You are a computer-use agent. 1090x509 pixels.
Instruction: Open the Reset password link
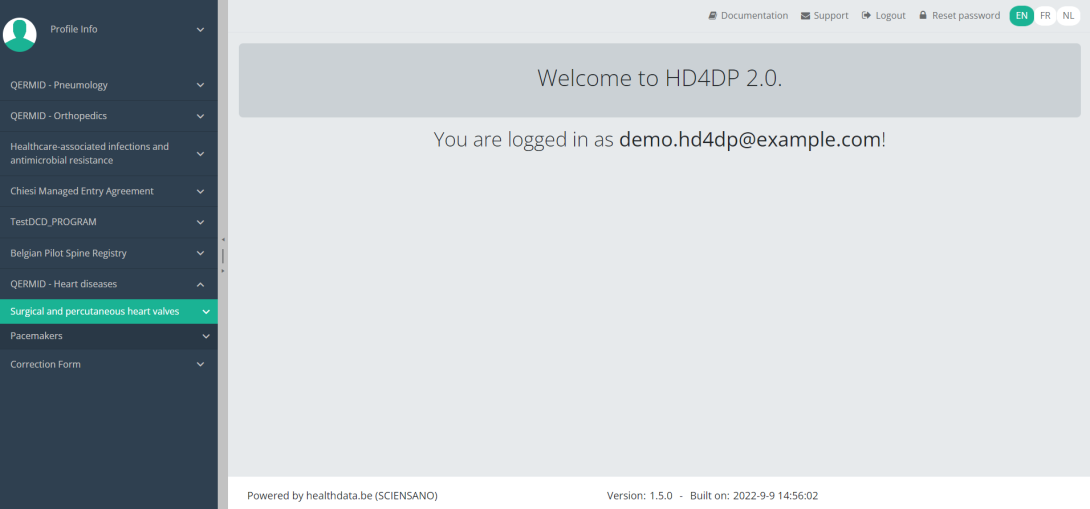click(x=965, y=16)
